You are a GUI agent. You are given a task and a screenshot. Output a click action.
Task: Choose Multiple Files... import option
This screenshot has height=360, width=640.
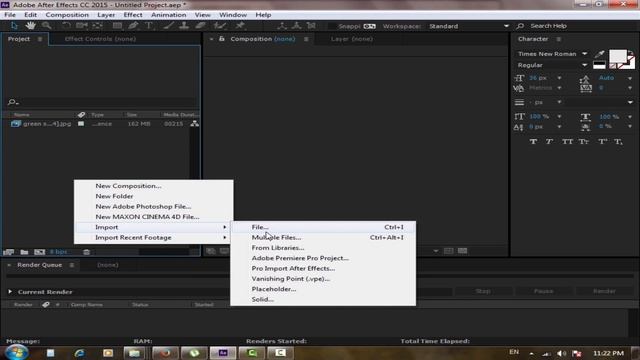point(323,238)
